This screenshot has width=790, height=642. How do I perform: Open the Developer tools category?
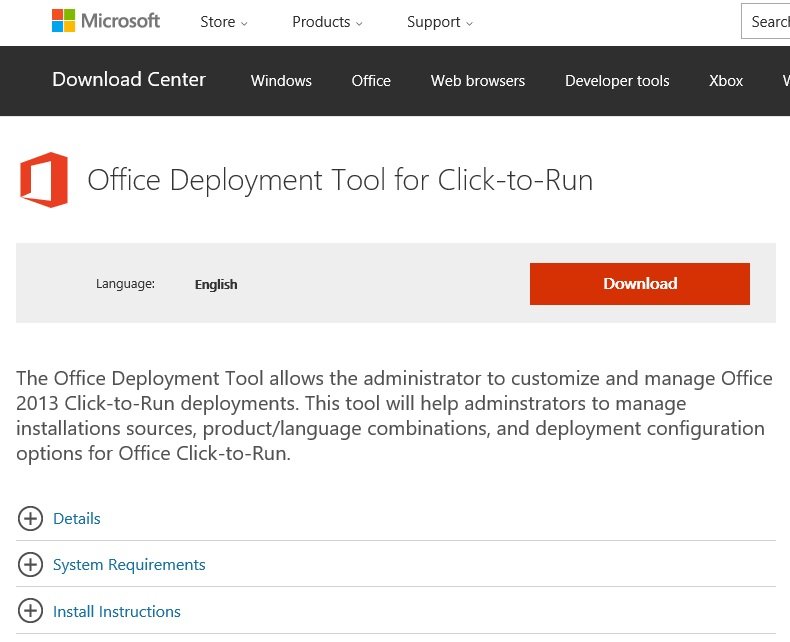(617, 81)
